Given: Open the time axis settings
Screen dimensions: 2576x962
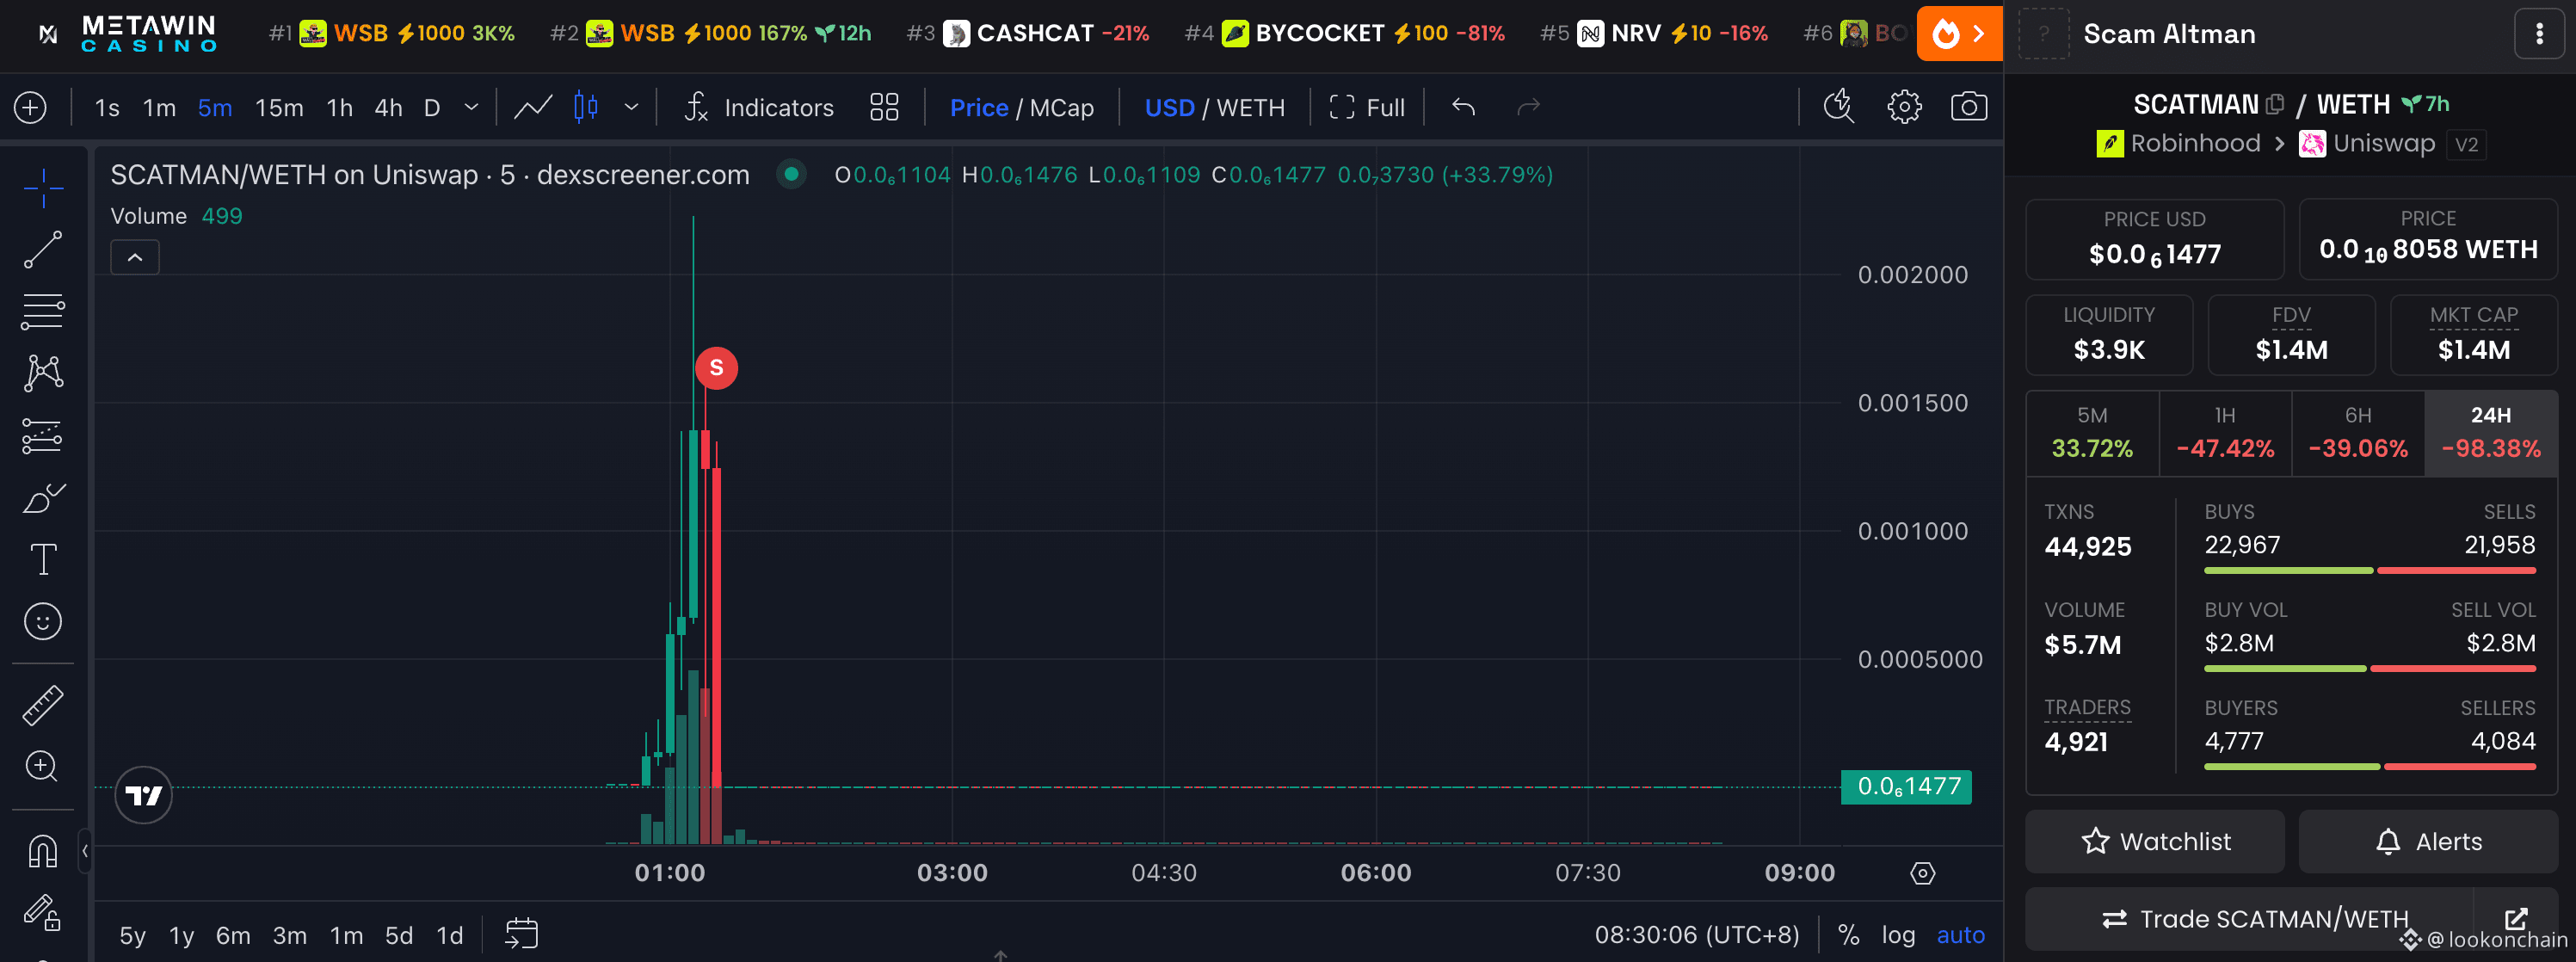Looking at the screenshot, I should click(1922, 873).
